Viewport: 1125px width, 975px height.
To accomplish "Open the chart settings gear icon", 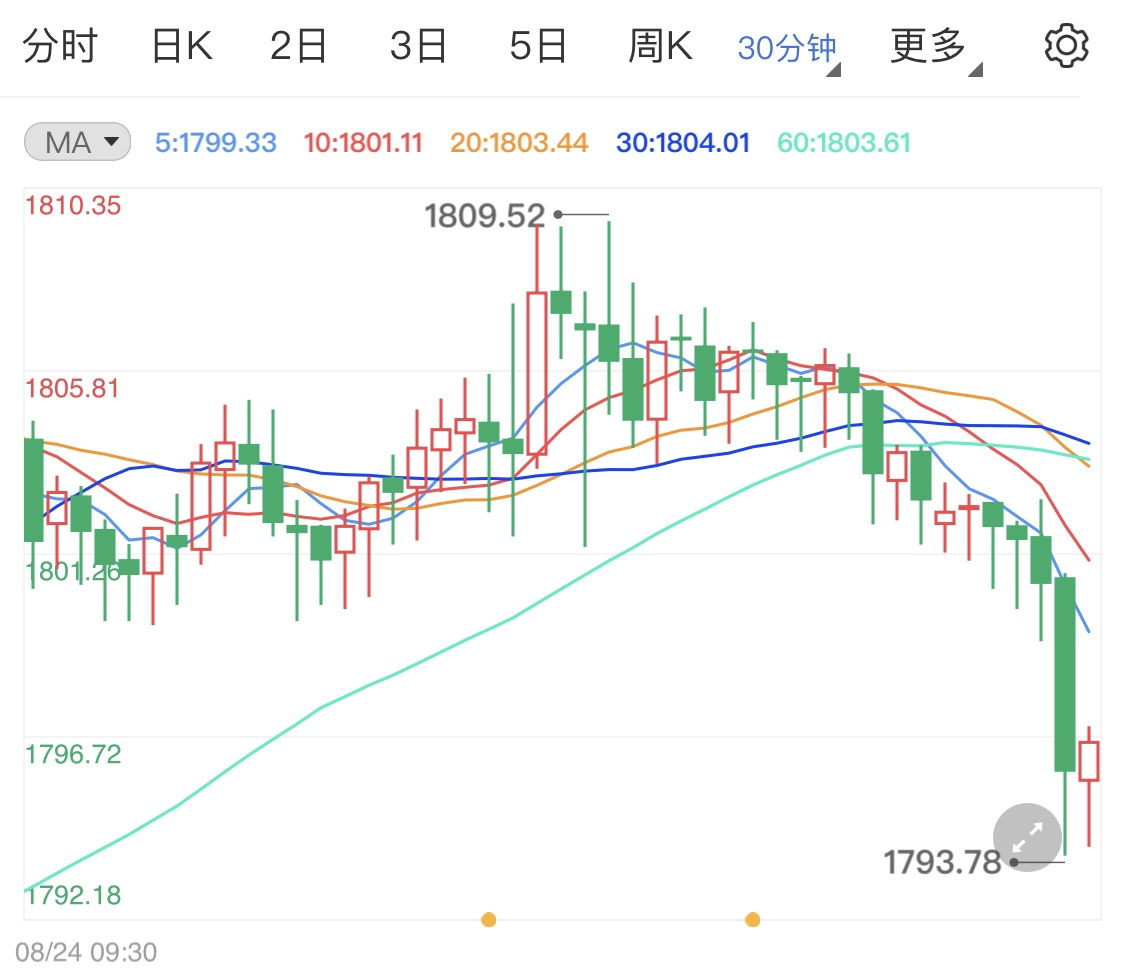I will pyautogui.click(x=1066, y=44).
